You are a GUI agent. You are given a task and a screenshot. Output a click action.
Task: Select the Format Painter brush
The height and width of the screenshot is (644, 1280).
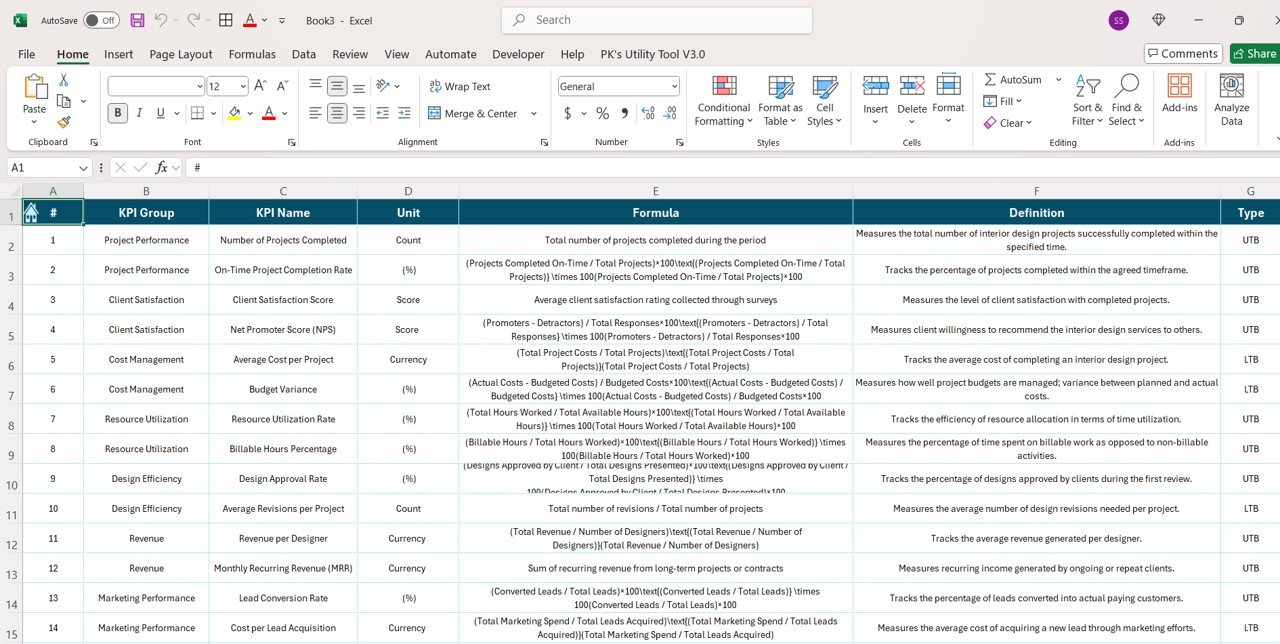pos(64,122)
